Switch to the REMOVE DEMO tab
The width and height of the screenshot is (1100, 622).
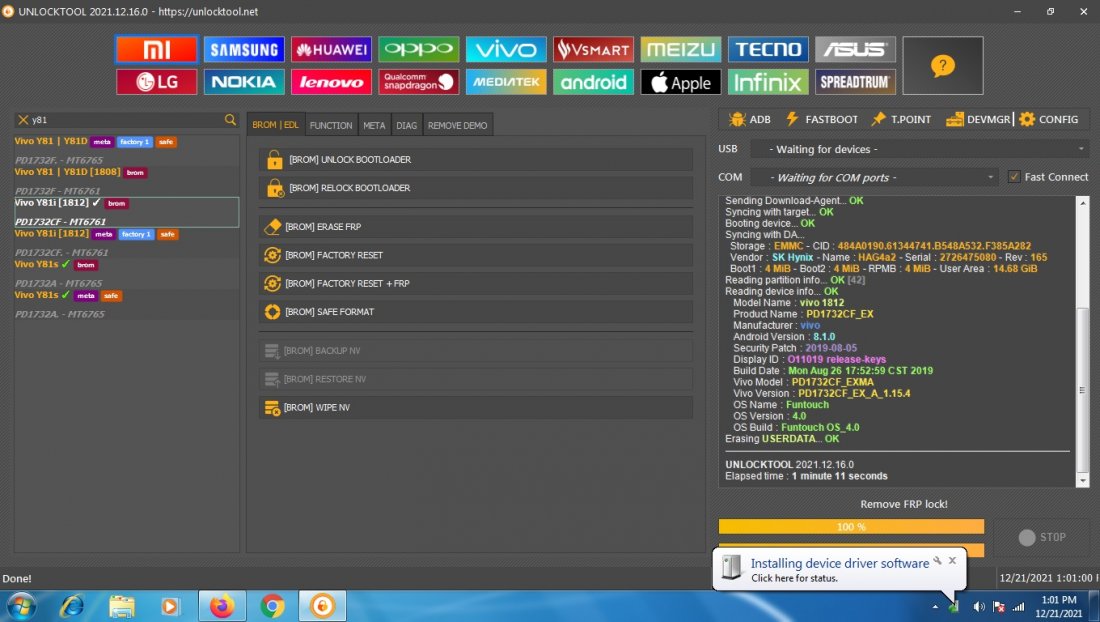click(457, 125)
